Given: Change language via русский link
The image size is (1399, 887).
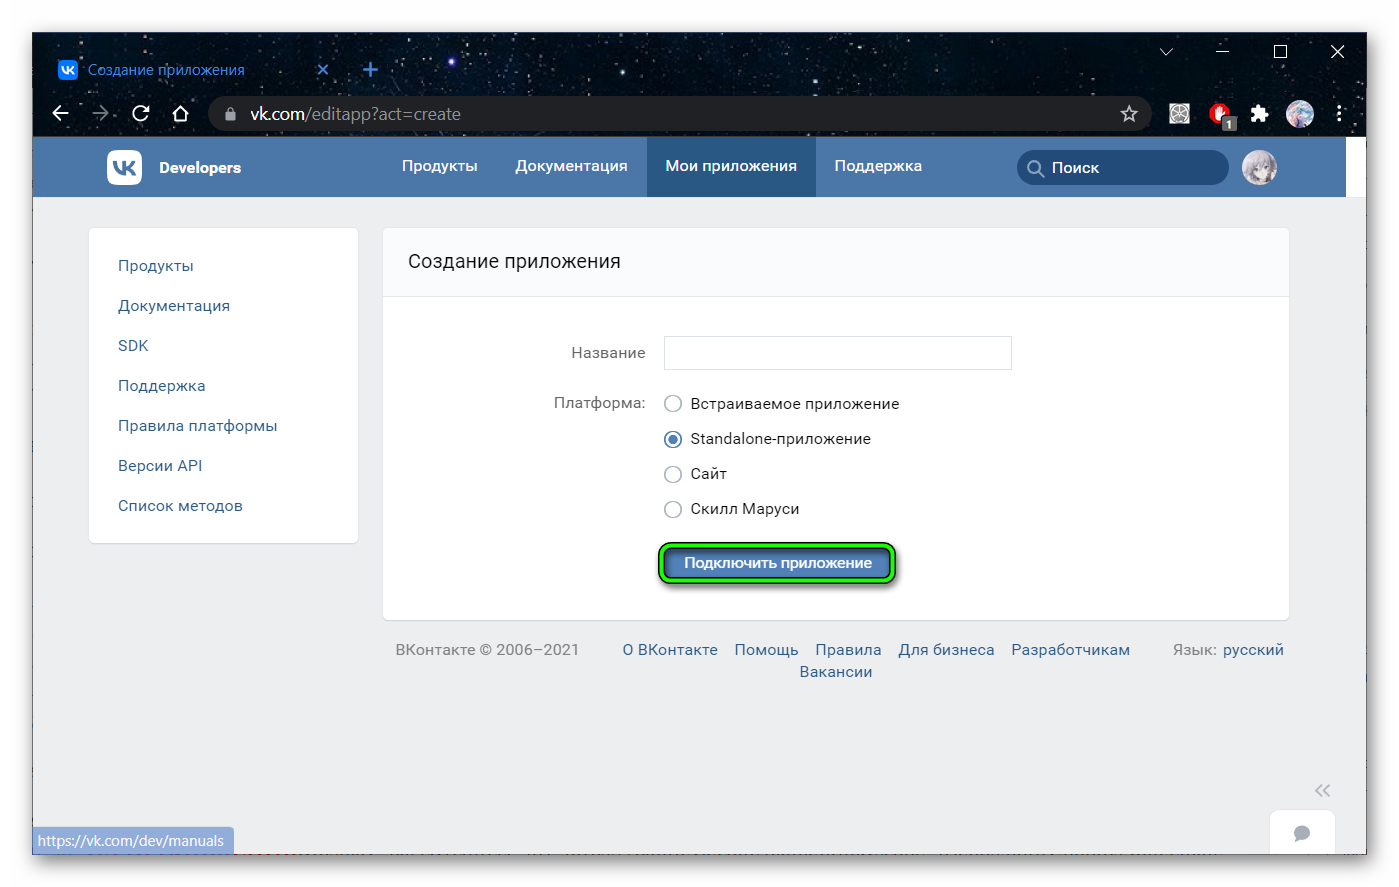Looking at the screenshot, I should coord(1253,650).
